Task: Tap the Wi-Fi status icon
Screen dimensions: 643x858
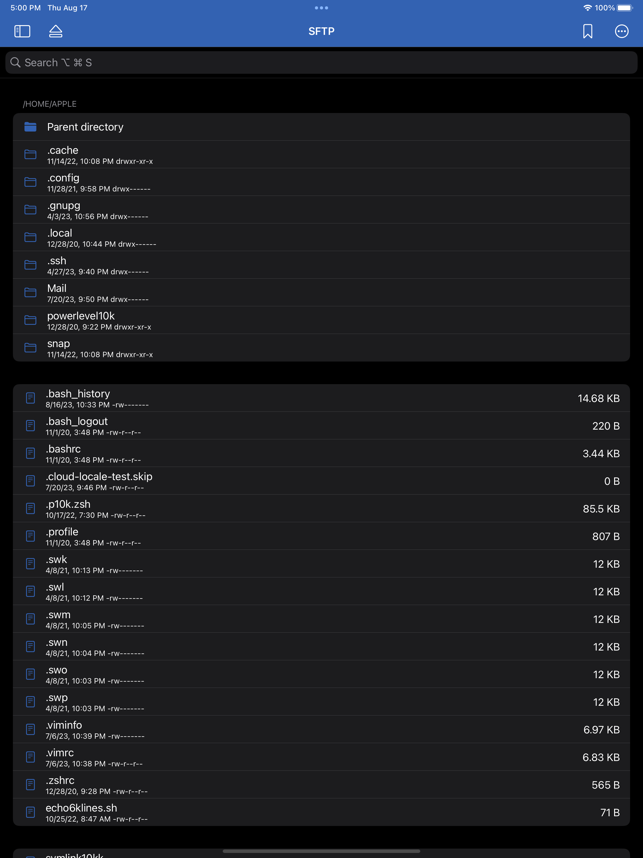Action: click(x=588, y=8)
